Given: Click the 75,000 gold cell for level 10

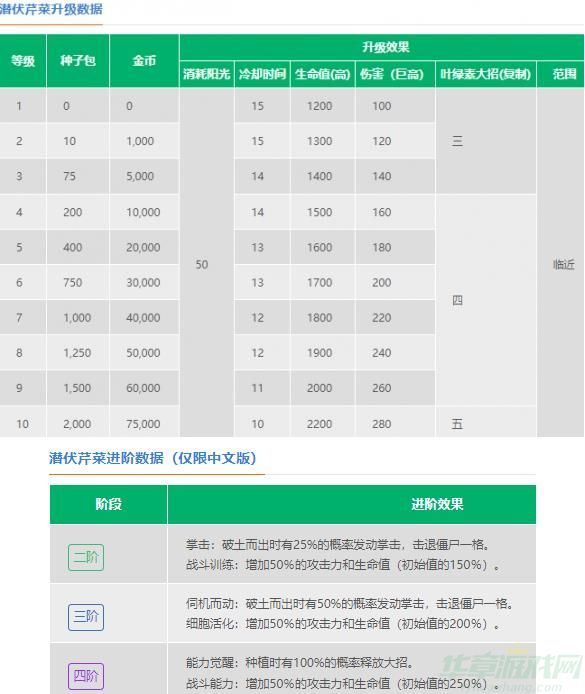Looking at the screenshot, I should [143, 424].
